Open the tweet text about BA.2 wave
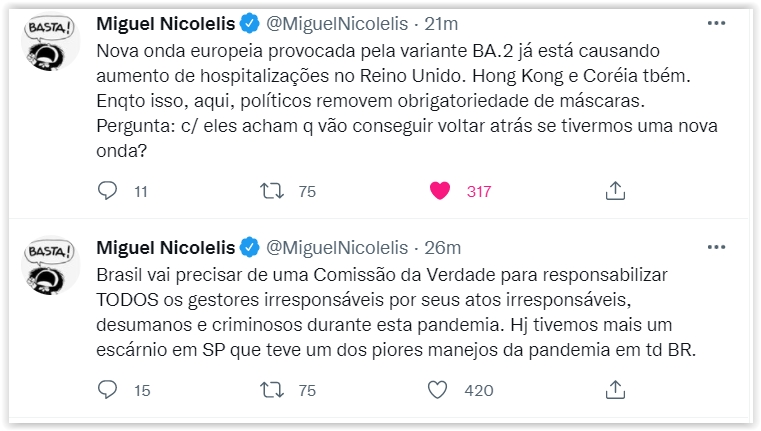761x431 pixels. click(x=400, y=102)
